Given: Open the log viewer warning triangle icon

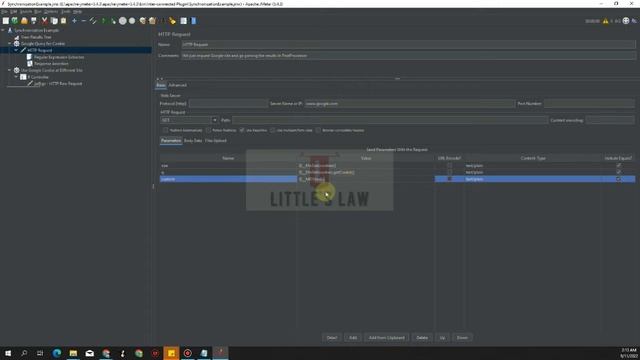Looking at the screenshot, I should coord(605,21).
